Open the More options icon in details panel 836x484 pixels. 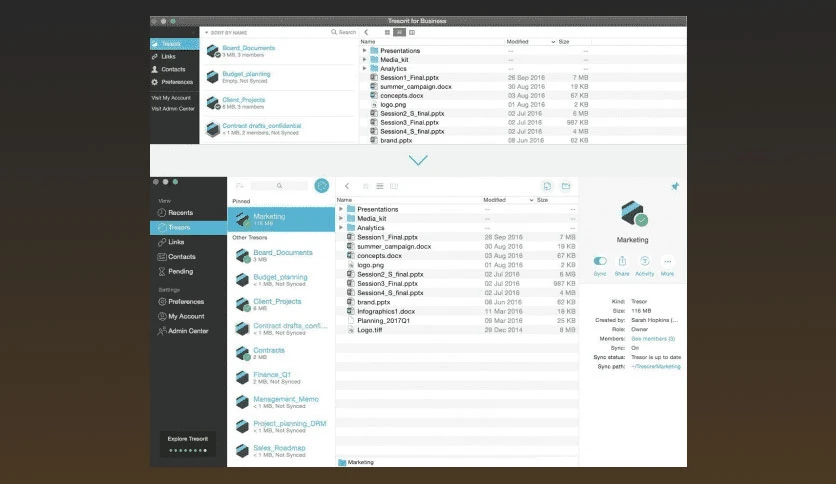click(x=668, y=261)
